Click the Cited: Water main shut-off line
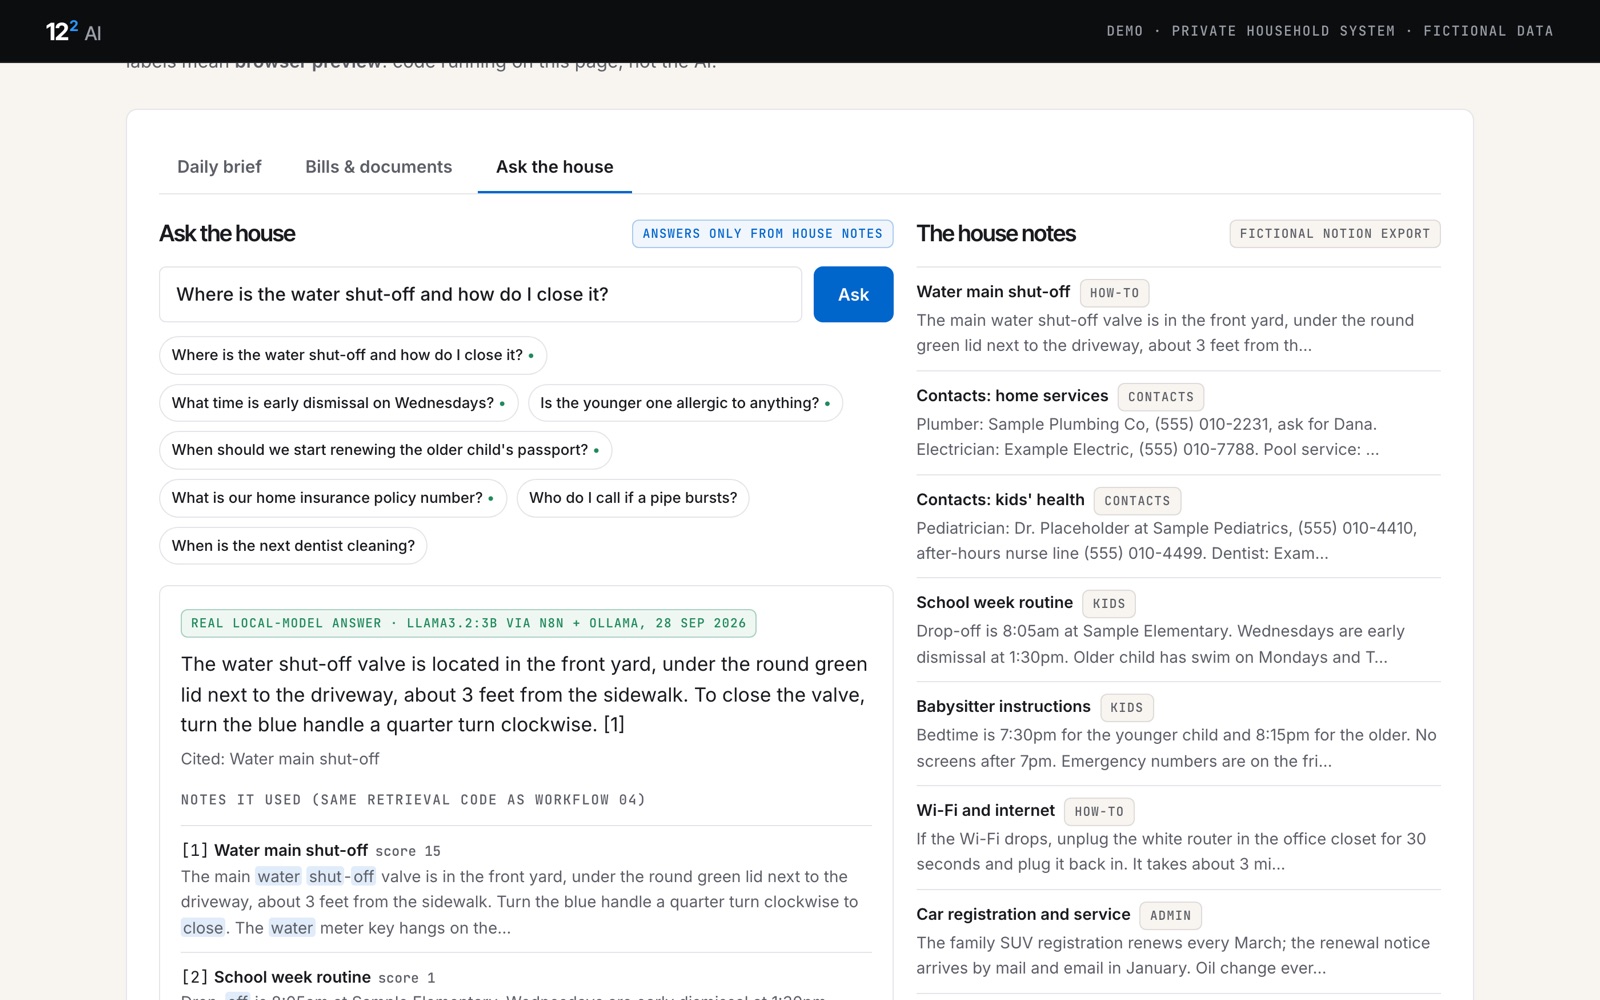This screenshot has width=1600, height=1000. tap(280, 759)
